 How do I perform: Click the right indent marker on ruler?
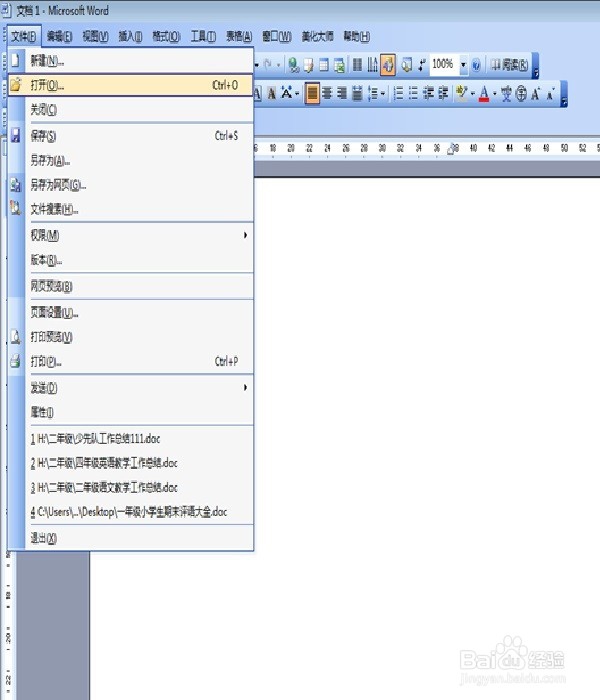(x=452, y=150)
